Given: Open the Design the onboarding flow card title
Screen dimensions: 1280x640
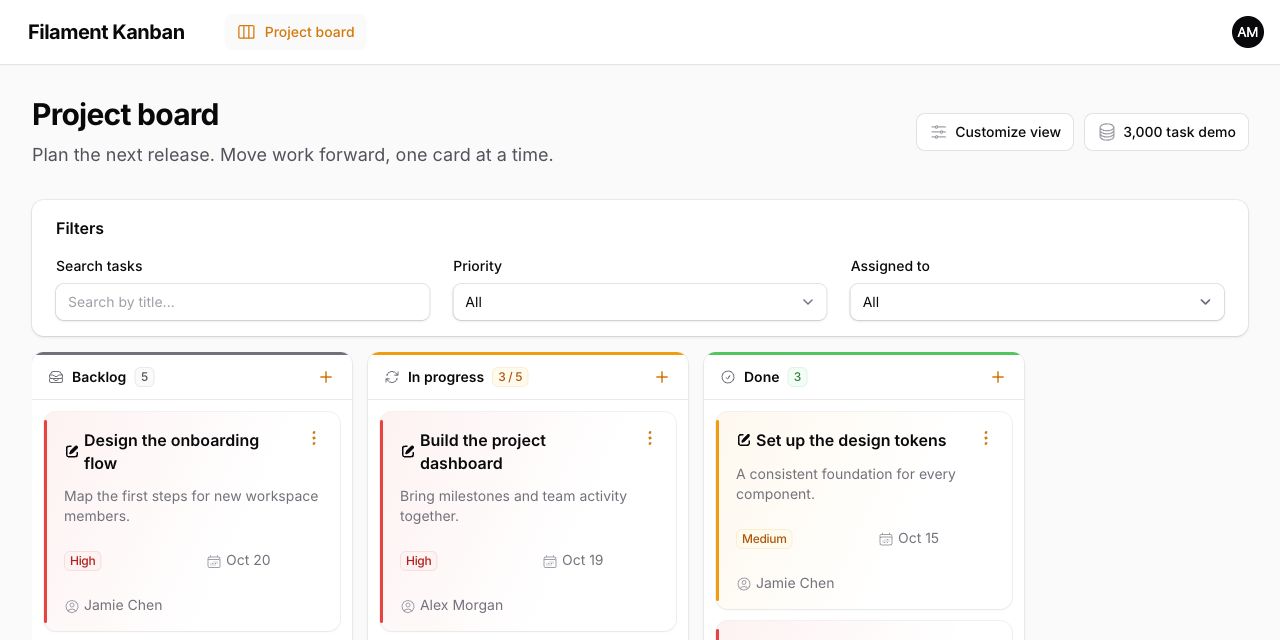Looking at the screenshot, I should [171, 452].
